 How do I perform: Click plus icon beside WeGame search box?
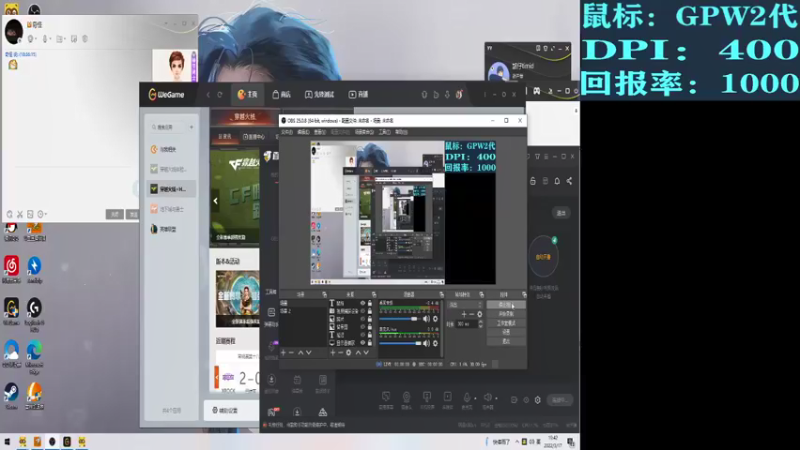pyautogui.click(x=191, y=127)
